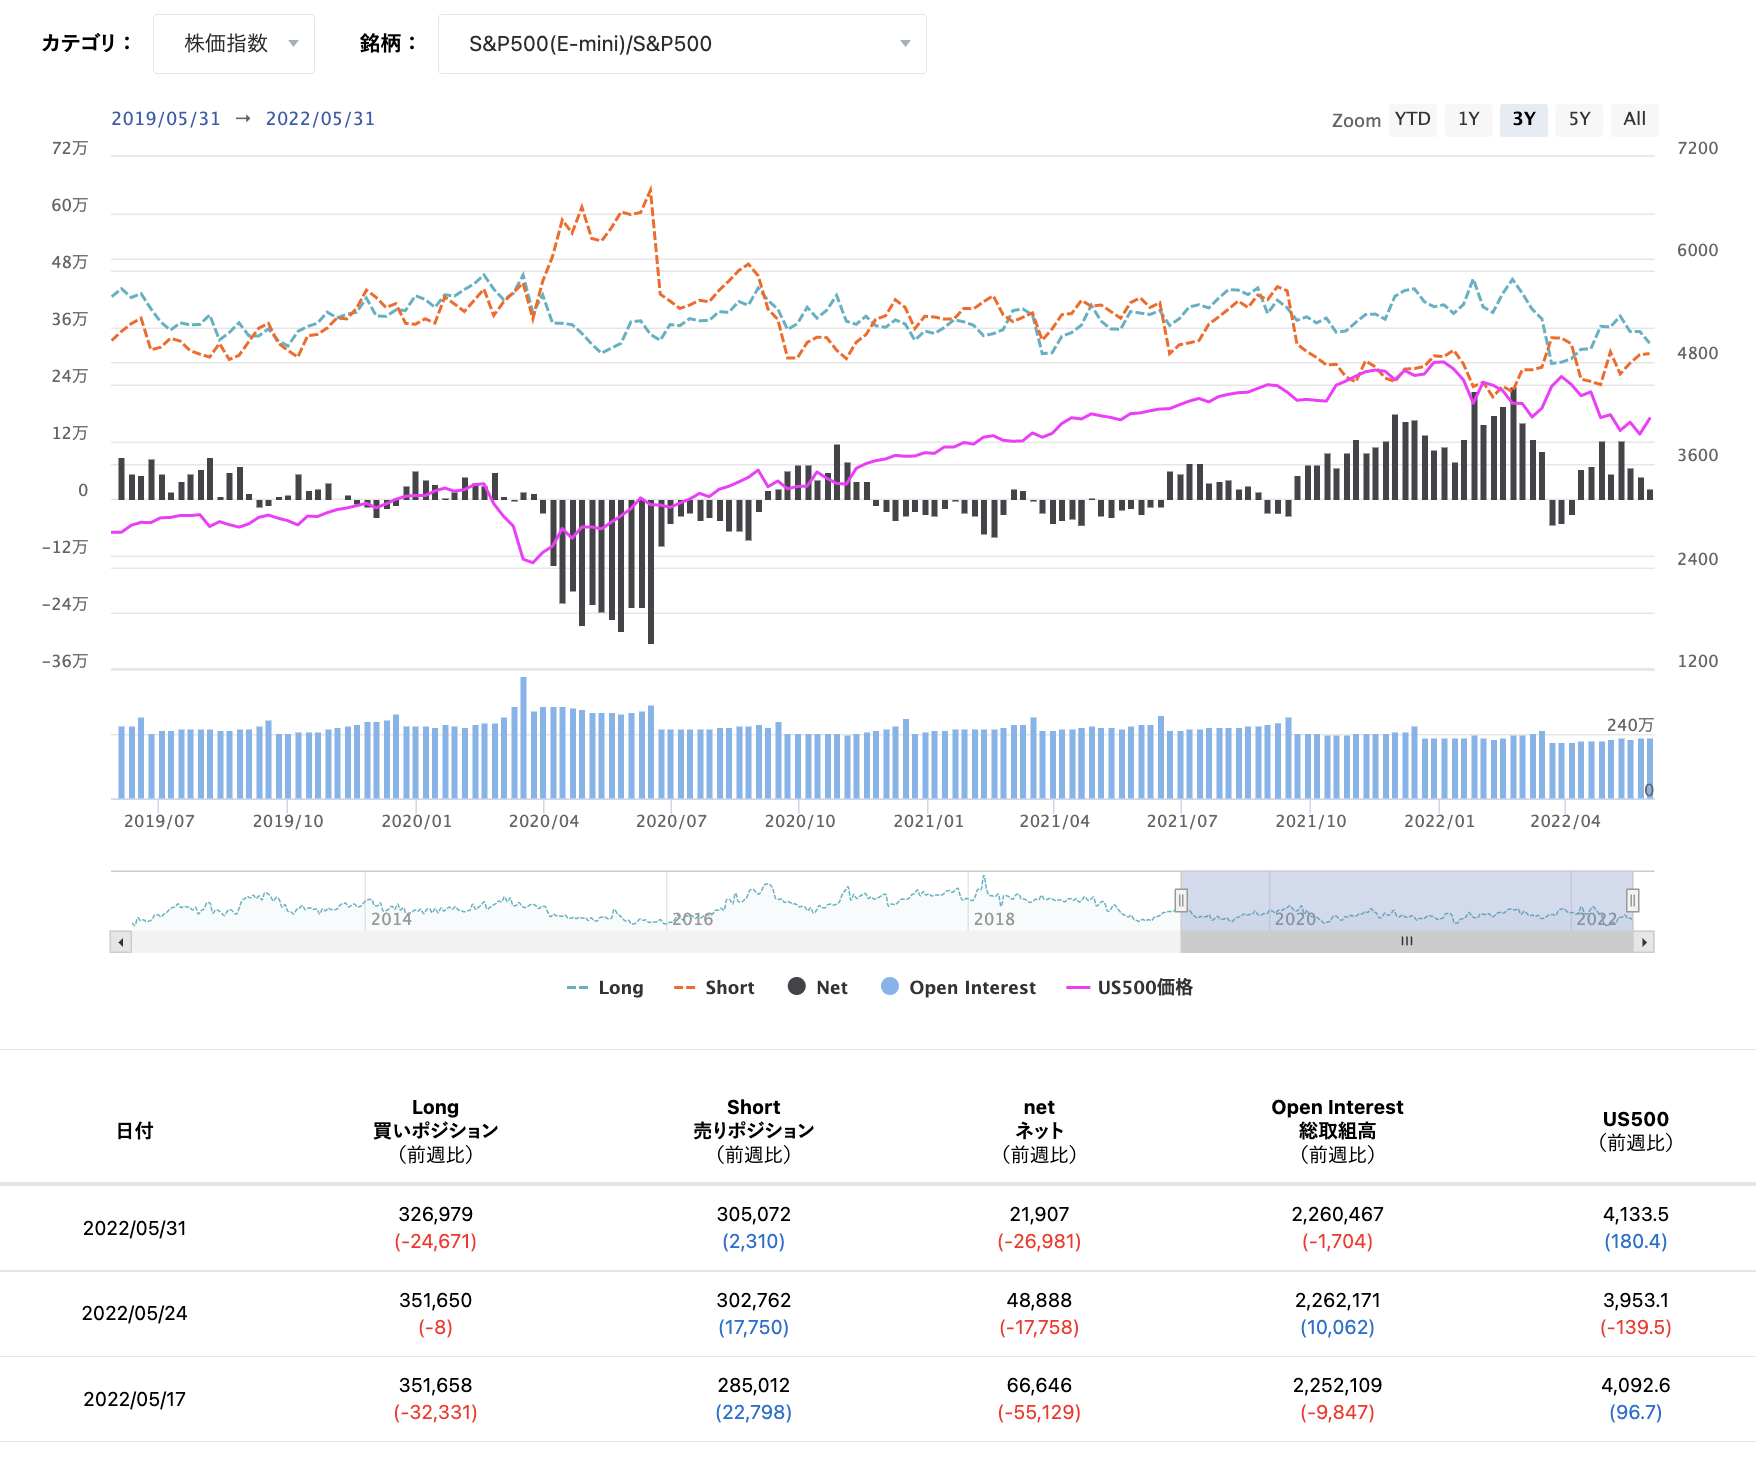Image resolution: width=1756 pixels, height=1458 pixels.
Task: Click the Short 売りポジション column header
Action: (754, 1131)
